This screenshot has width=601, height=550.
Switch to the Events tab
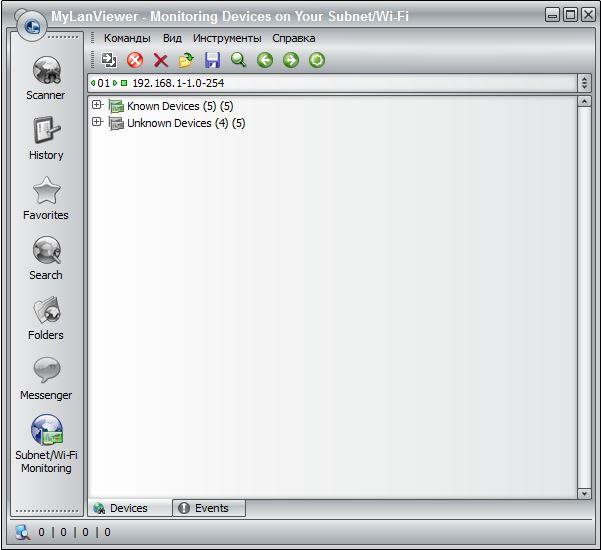tap(209, 508)
